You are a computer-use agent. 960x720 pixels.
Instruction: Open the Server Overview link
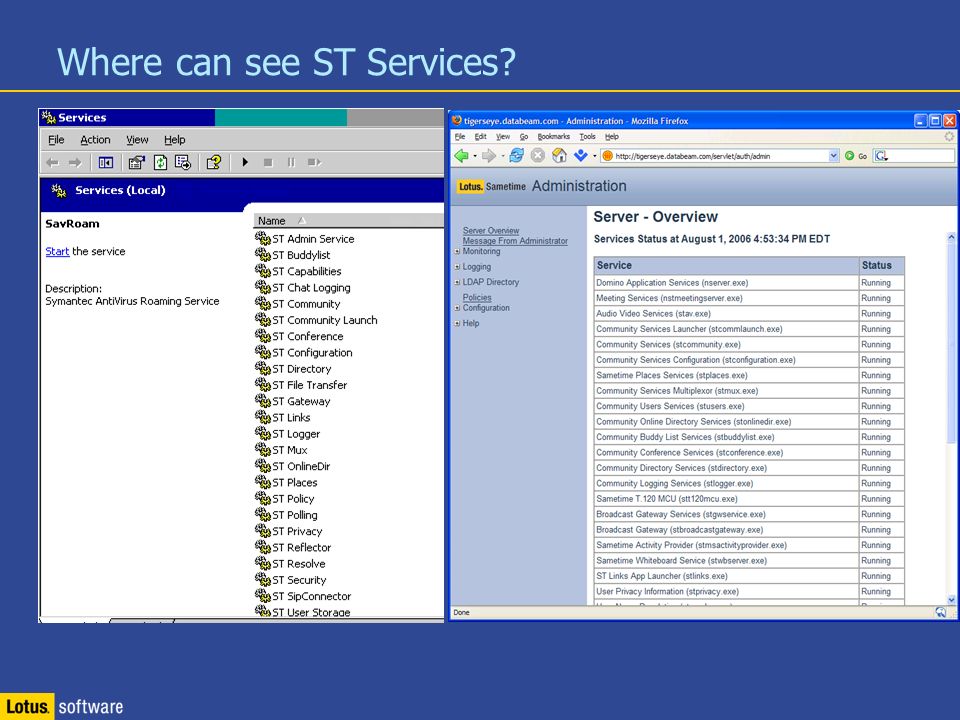point(491,231)
